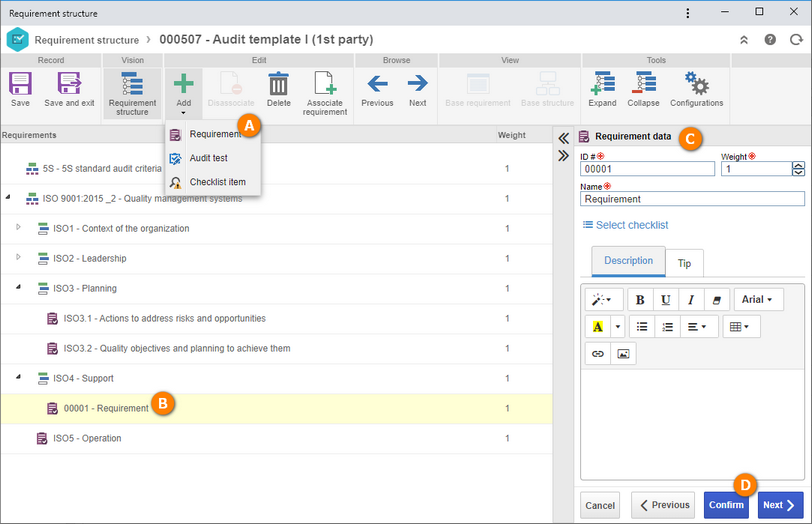Image resolution: width=812 pixels, height=524 pixels.
Task: Open the insert table dropdown
Action: pos(741,327)
